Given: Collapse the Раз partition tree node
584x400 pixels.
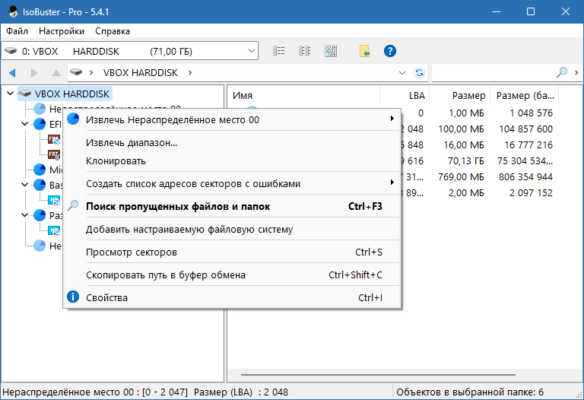Looking at the screenshot, I should [x=25, y=215].
